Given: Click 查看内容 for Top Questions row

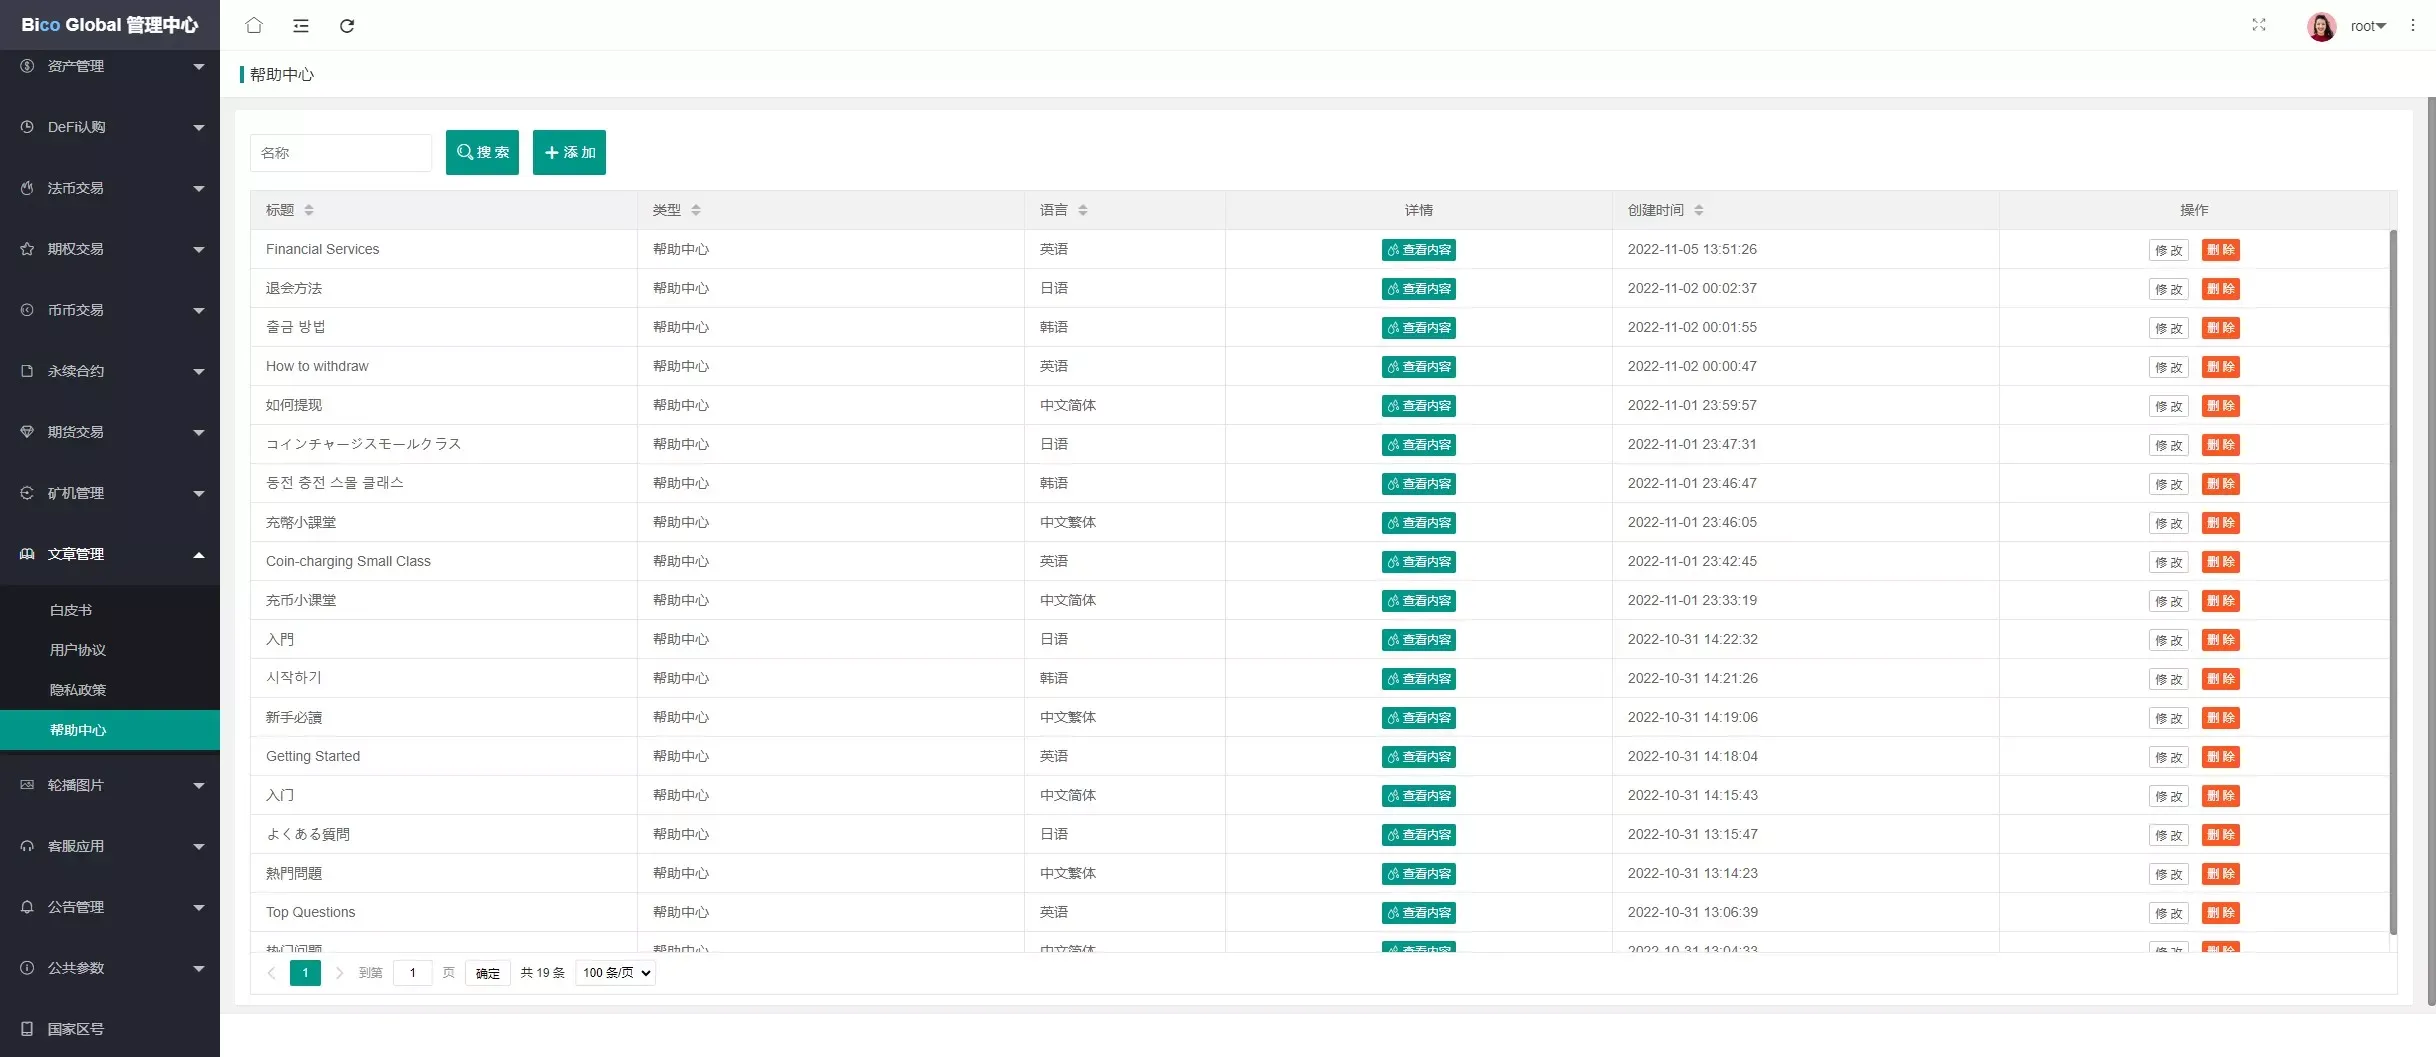Looking at the screenshot, I should 1418,913.
